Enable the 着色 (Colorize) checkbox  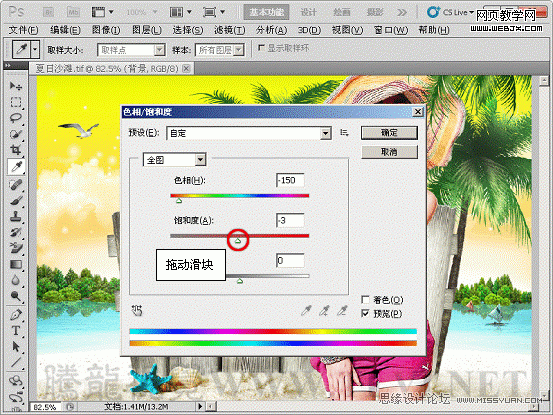[x=365, y=300]
